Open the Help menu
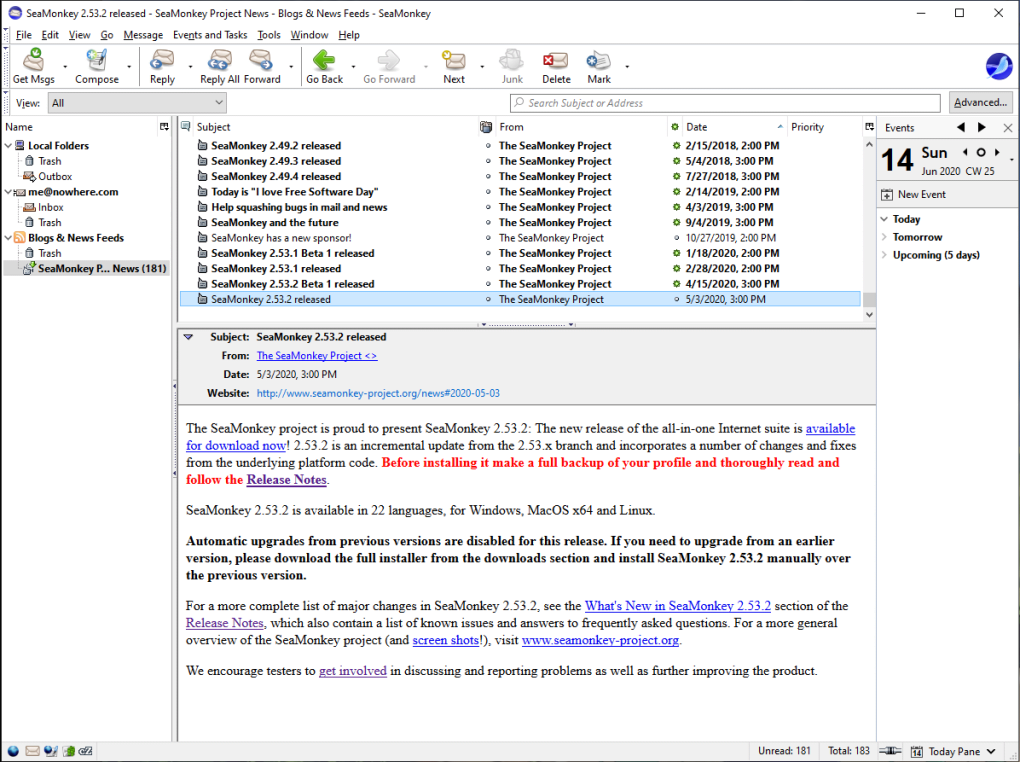 349,35
